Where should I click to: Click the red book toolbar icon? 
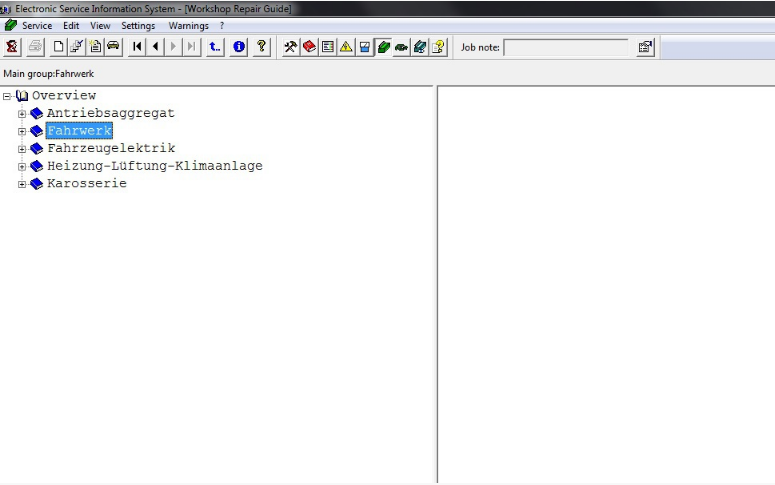pyautogui.click(x=309, y=47)
